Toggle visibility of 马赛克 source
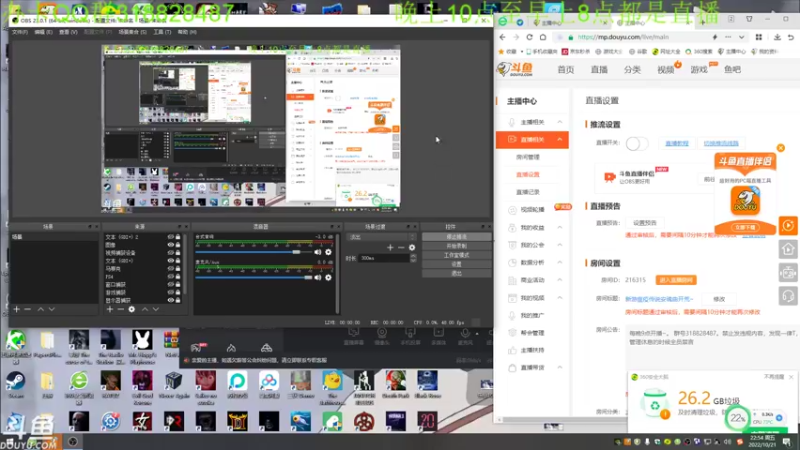Viewport: 800px width, 450px height. pos(171,269)
